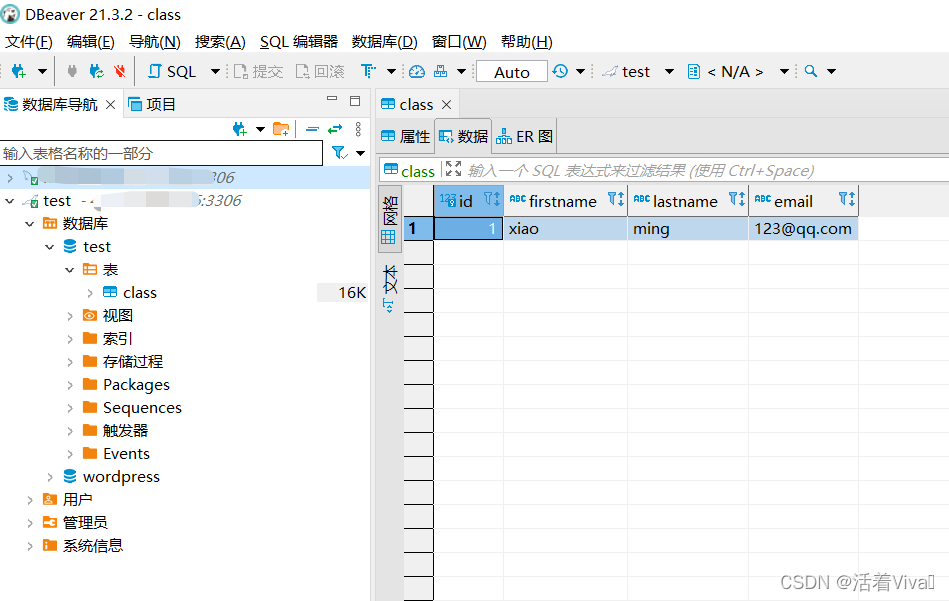Screen dimensions: 949x601
Task: Open the 导航(N) menu
Action: pos(155,42)
